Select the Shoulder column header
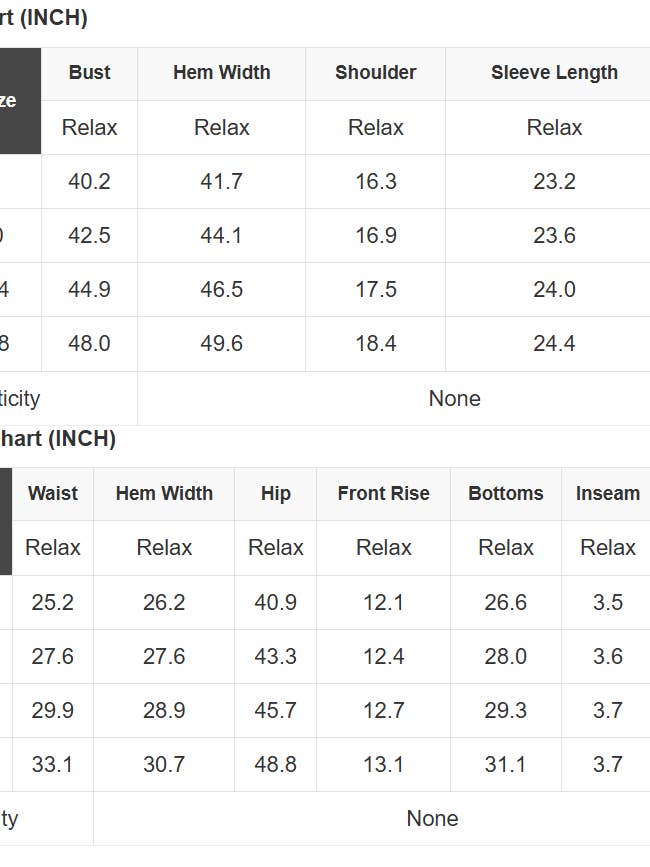Viewport: 650px width, 867px height. pos(375,73)
